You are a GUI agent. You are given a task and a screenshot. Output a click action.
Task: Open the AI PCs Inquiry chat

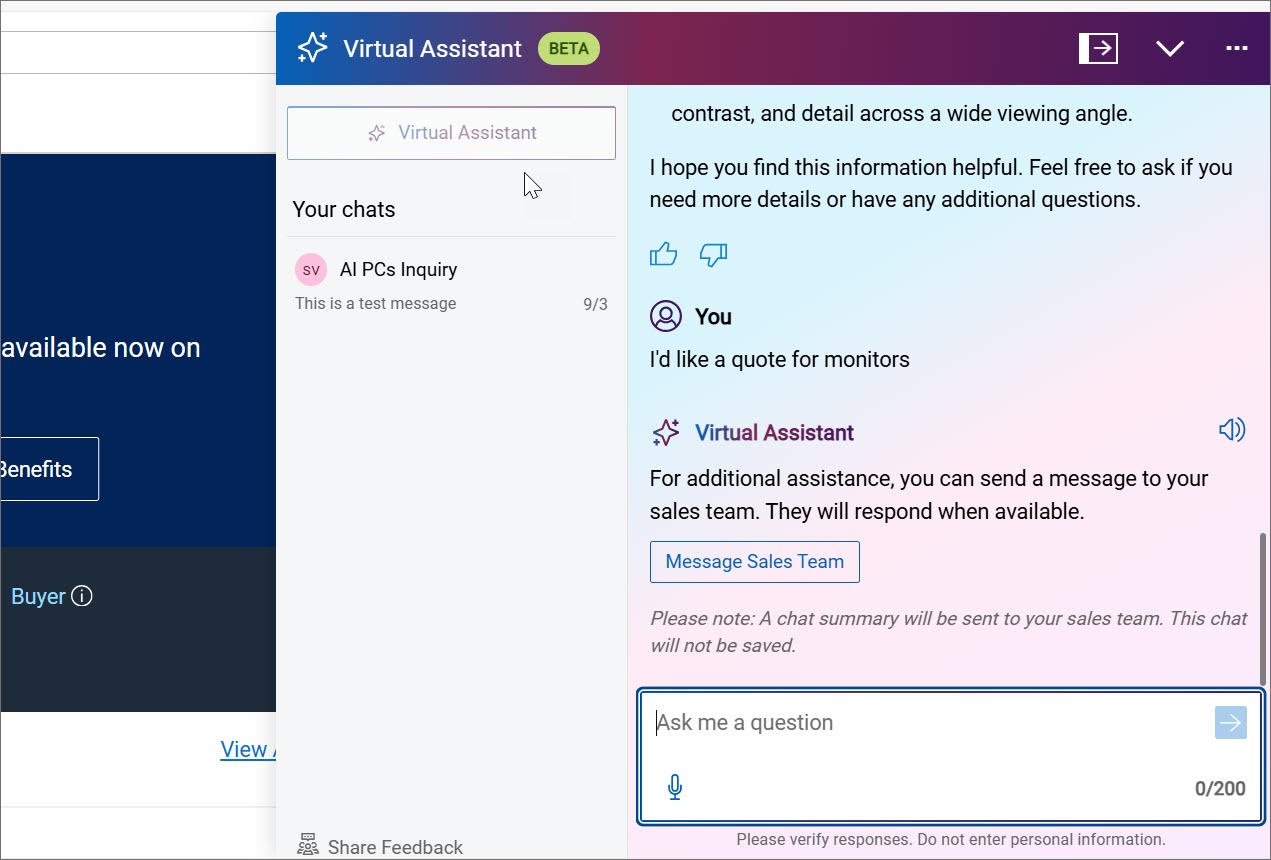(398, 270)
